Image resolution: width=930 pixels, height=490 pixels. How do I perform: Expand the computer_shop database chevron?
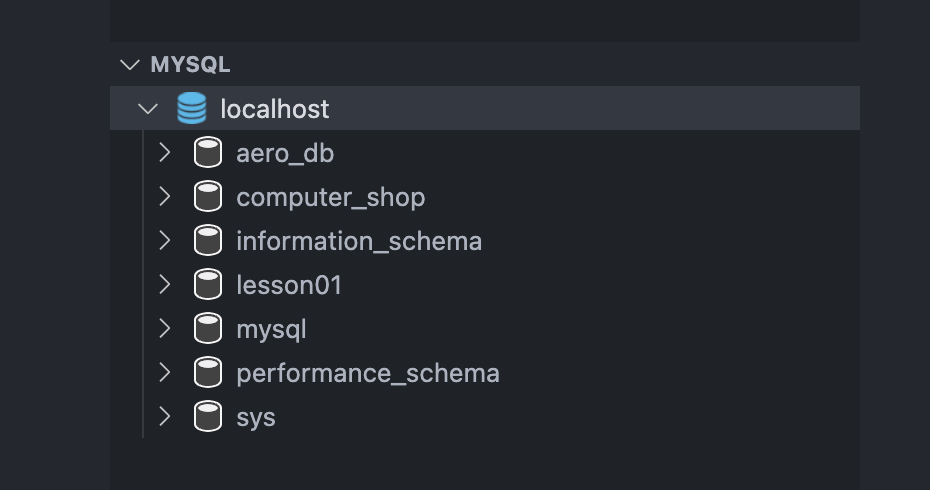(165, 197)
